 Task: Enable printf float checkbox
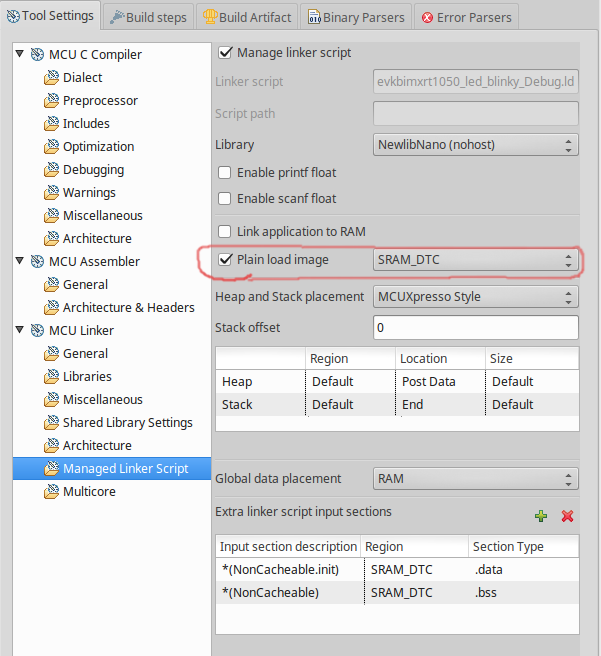[225, 172]
